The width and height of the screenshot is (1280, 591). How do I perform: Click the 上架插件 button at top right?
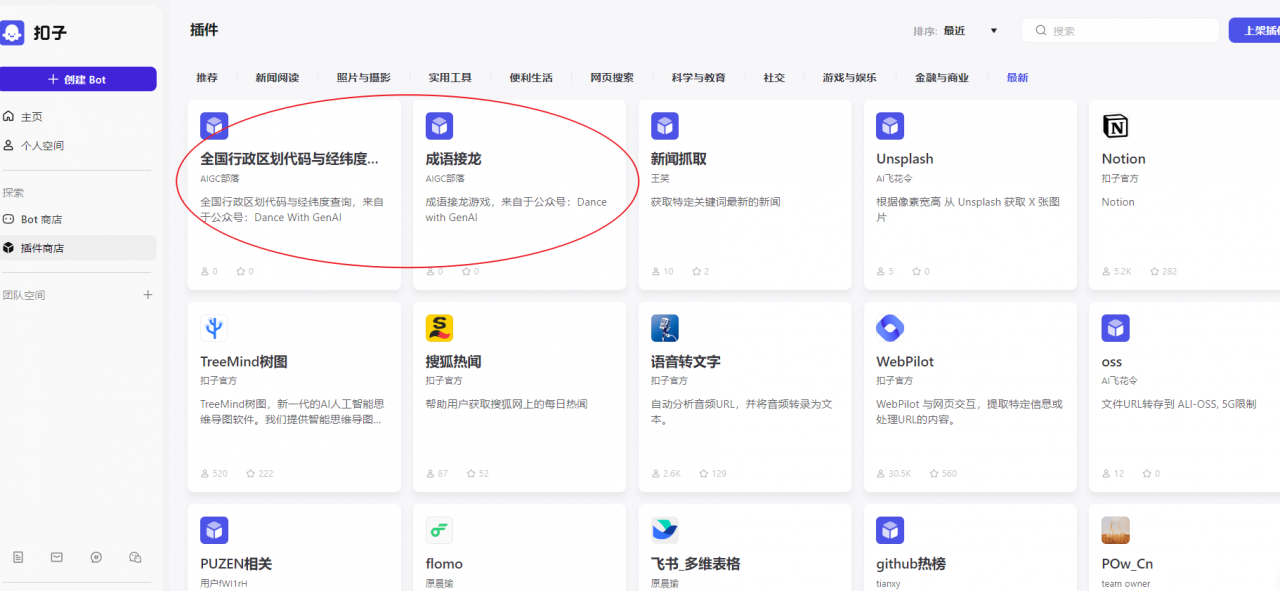tap(1255, 31)
